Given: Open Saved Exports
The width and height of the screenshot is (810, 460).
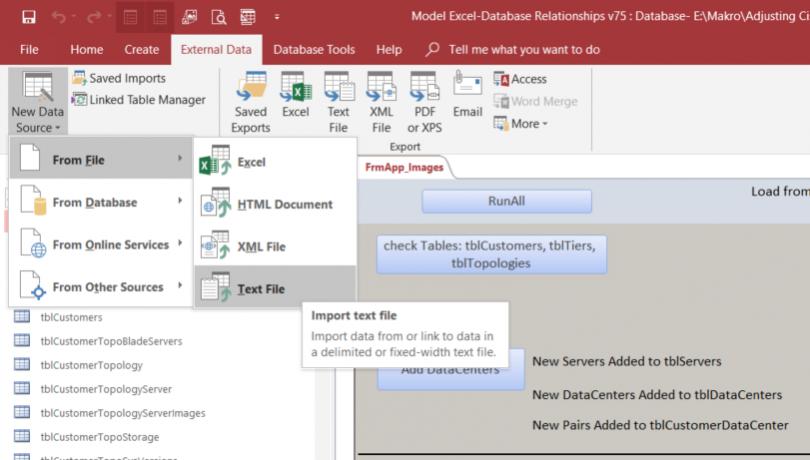Looking at the screenshot, I should [x=251, y=102].
